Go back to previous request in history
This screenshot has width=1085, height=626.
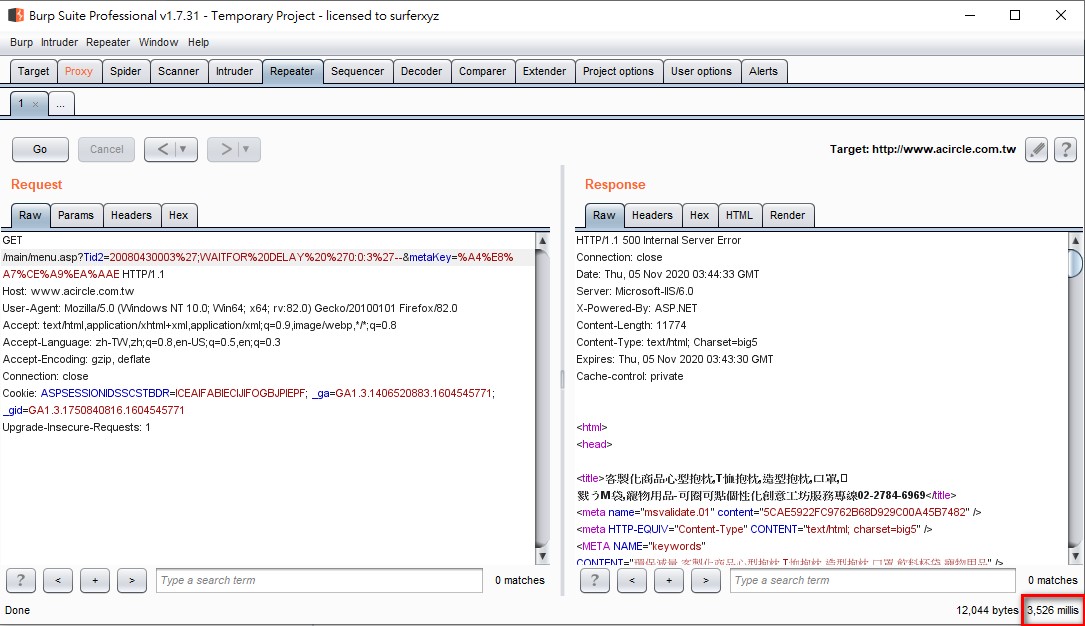(162, 149)
